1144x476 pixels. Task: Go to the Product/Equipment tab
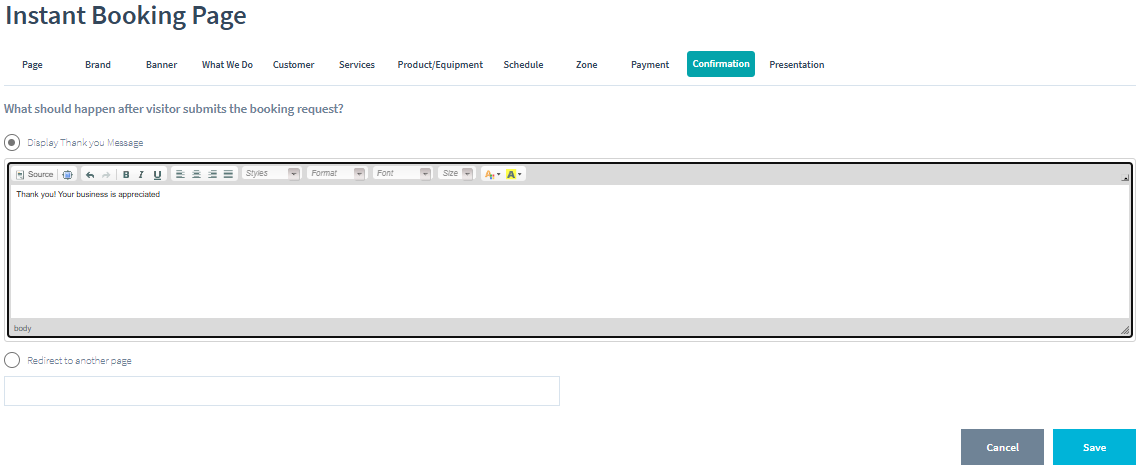click(x=440, y=65)
